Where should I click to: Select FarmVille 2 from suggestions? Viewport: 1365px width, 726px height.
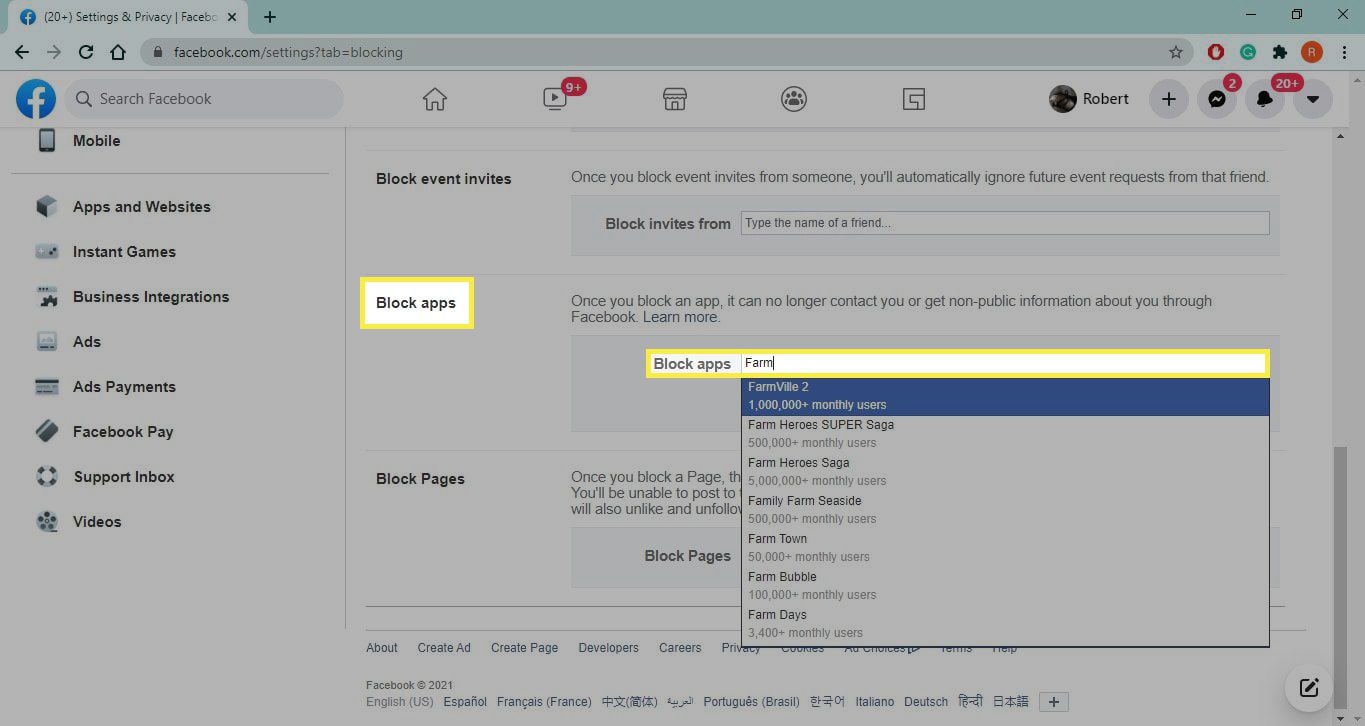coord(1005,396)
